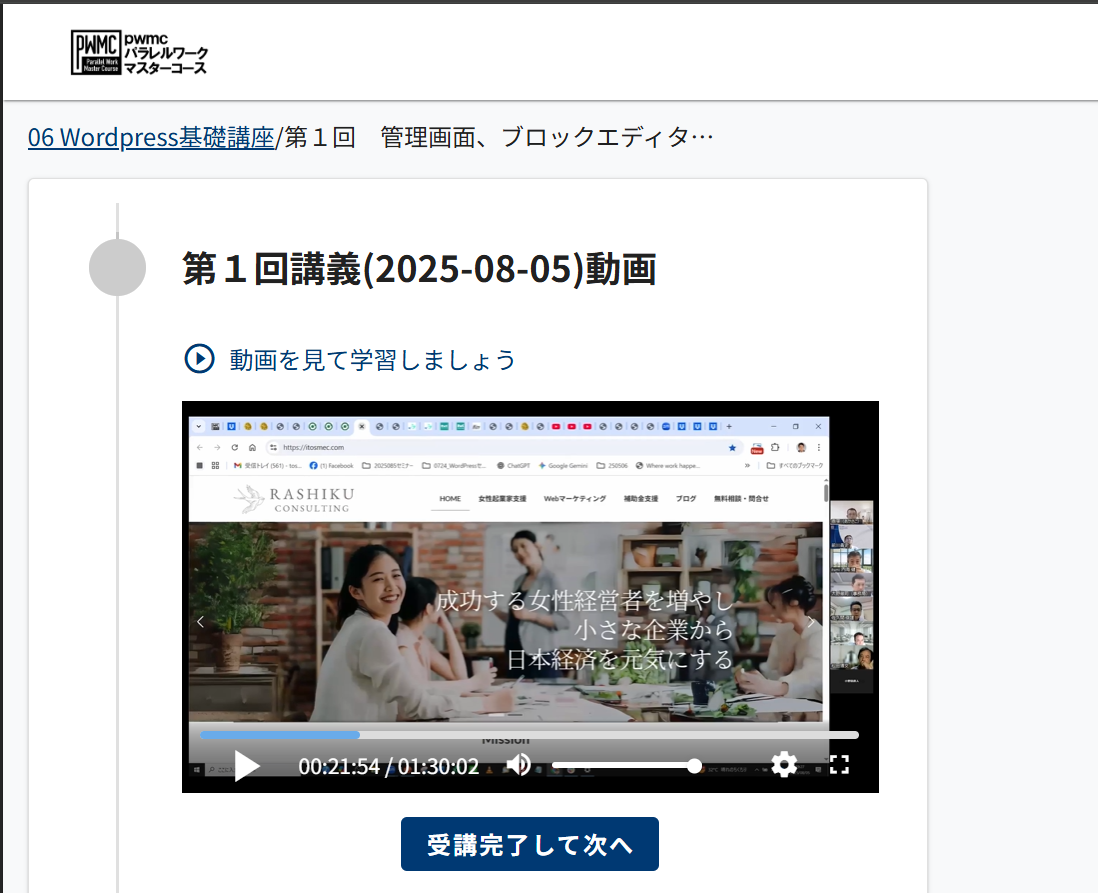
Task: Play the lecture video
Action: [247, 766]
